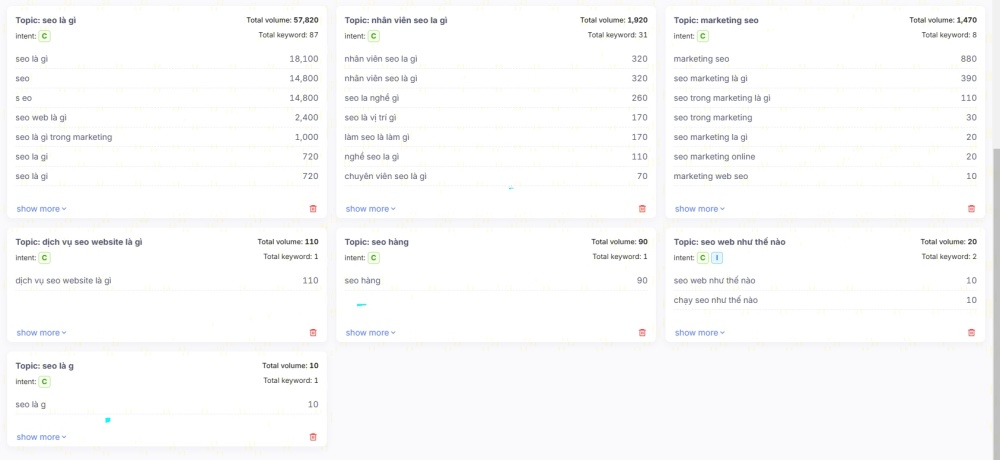Remove the 'dịch vụ seo website là gì' topic

313,333
